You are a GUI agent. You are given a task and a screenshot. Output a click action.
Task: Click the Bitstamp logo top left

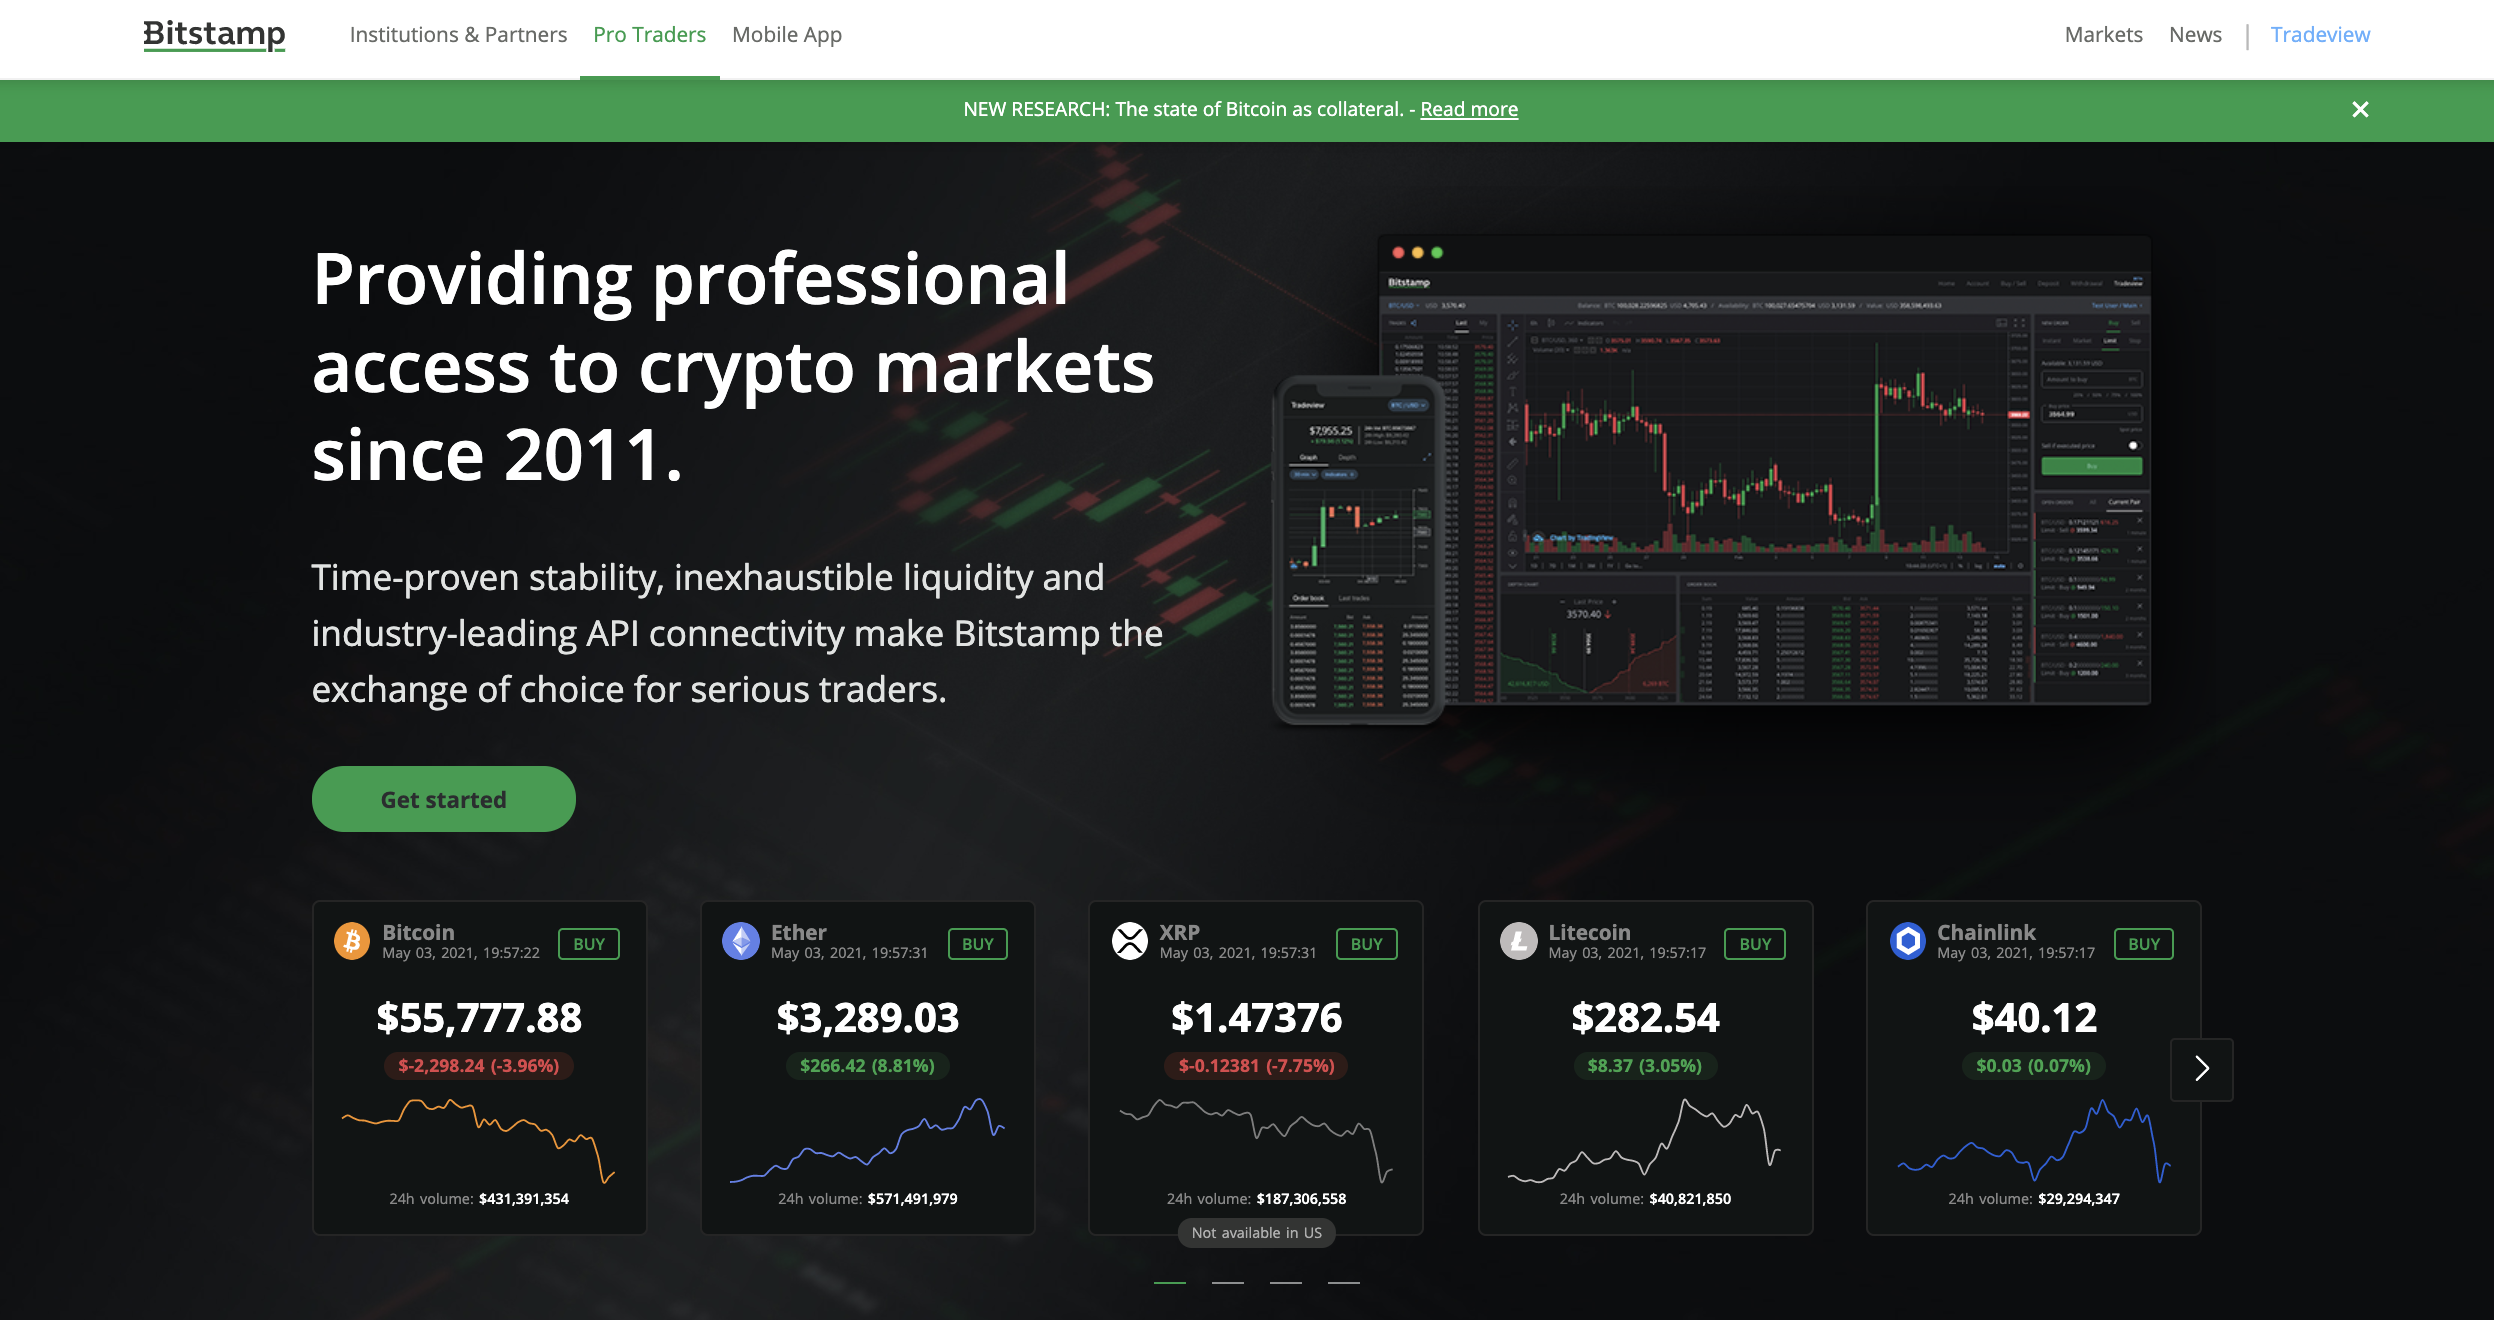(213, 33)
